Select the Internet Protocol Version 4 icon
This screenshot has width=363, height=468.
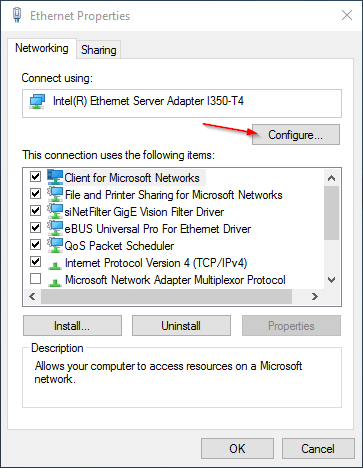tap(55, 265)
